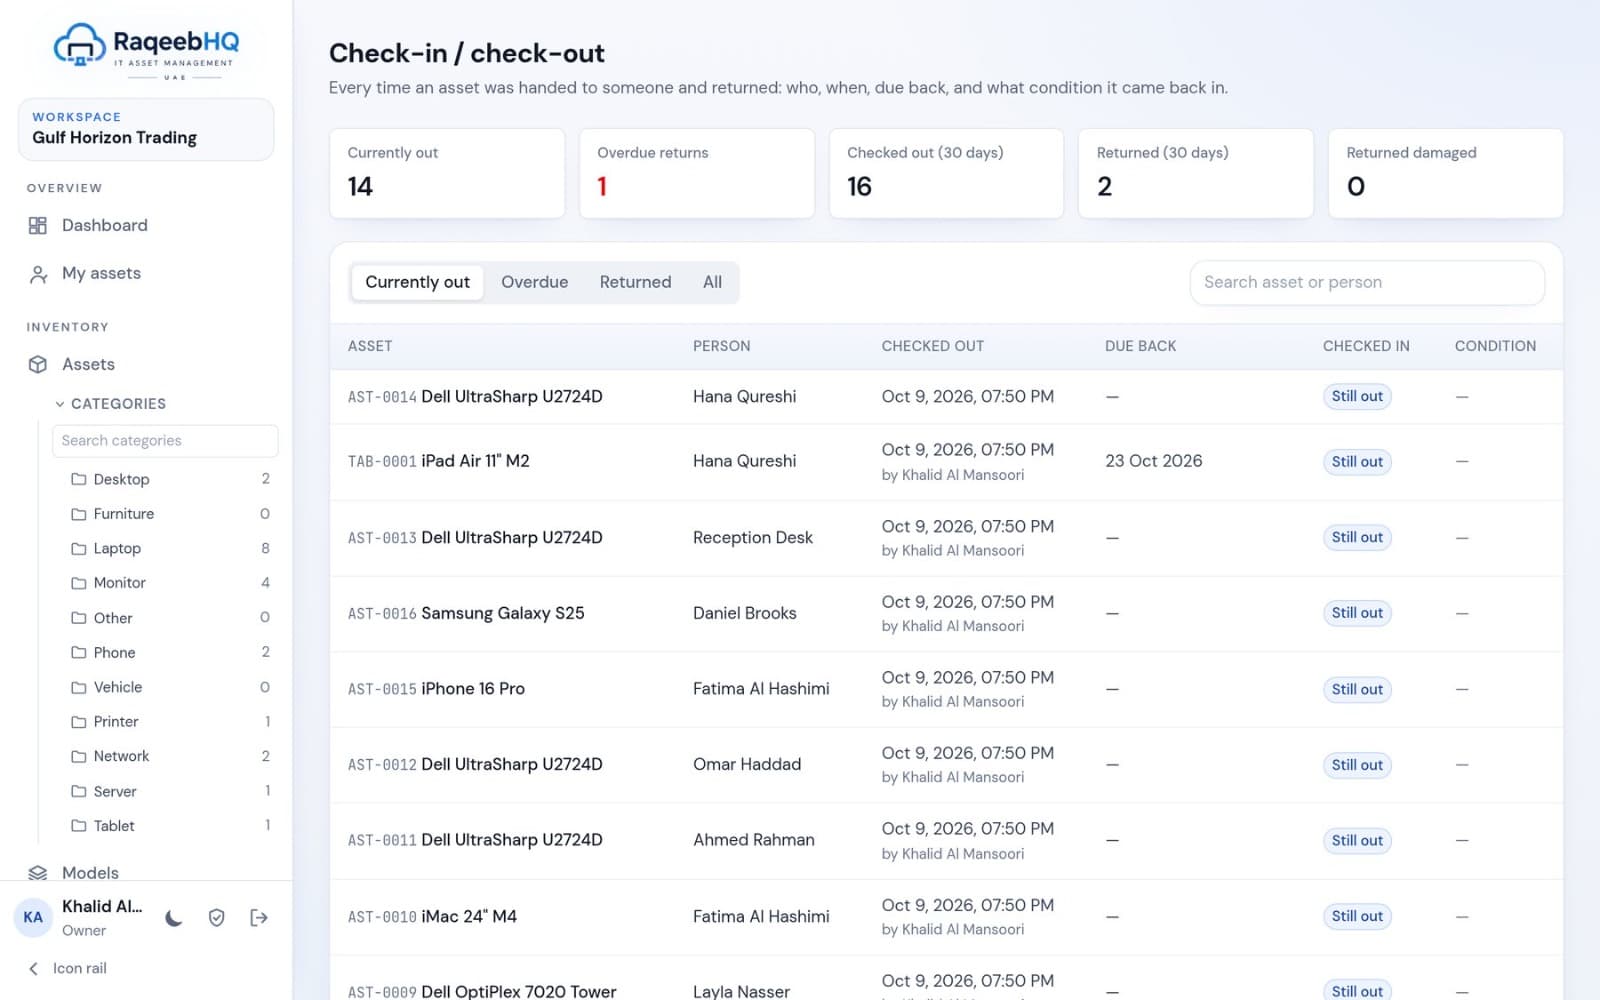Open asset AST-0014 Dell UltraSharp U2724D
This screenshot has width=1600, height=1000.
pos(475,397)
